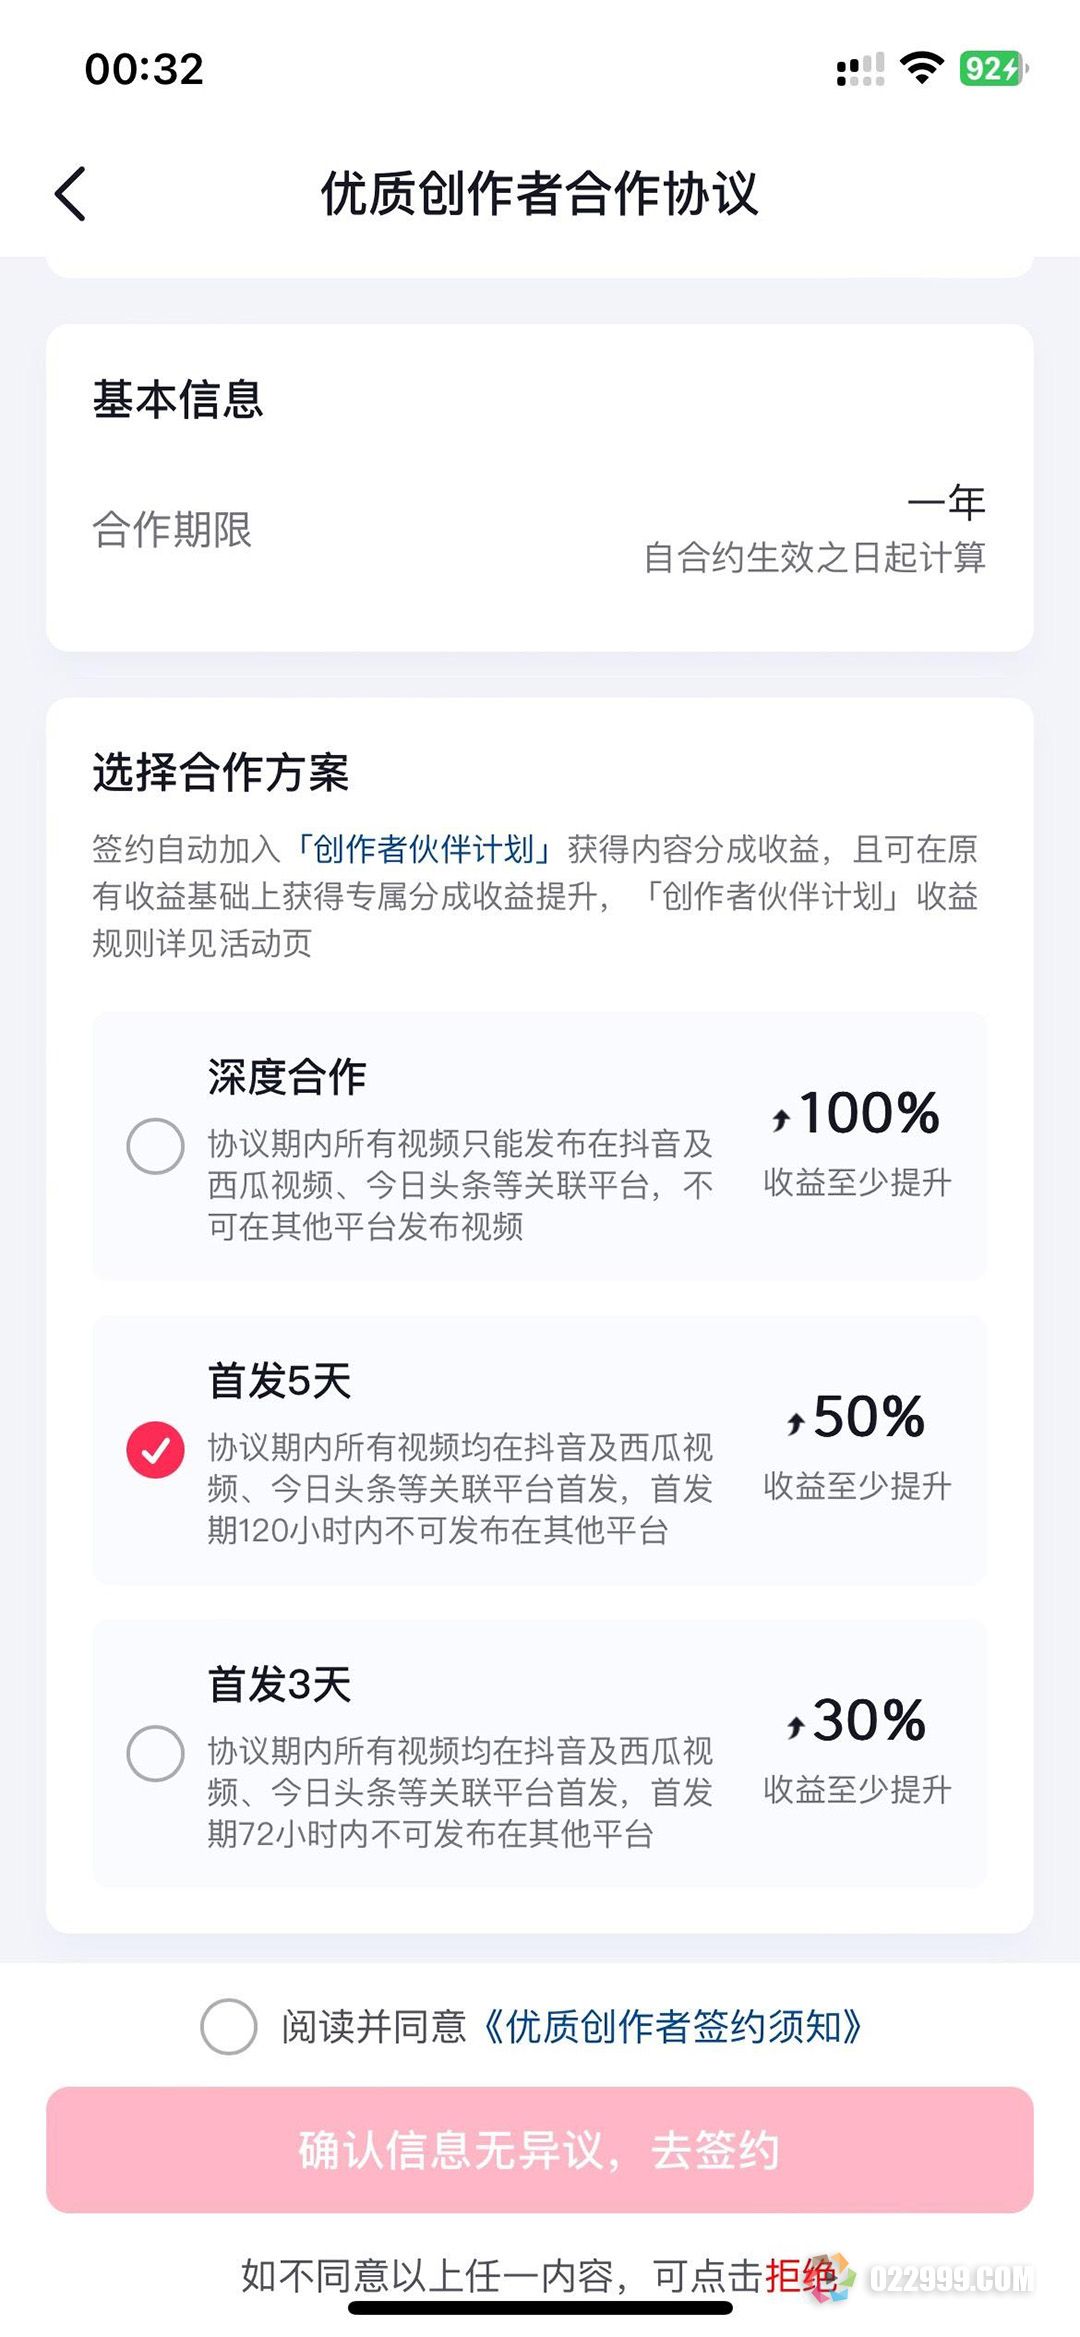Toggle the checked 首发5天 radio button
Image resolution: width=1080 pixels, height=2337 pixels.
155,1449
